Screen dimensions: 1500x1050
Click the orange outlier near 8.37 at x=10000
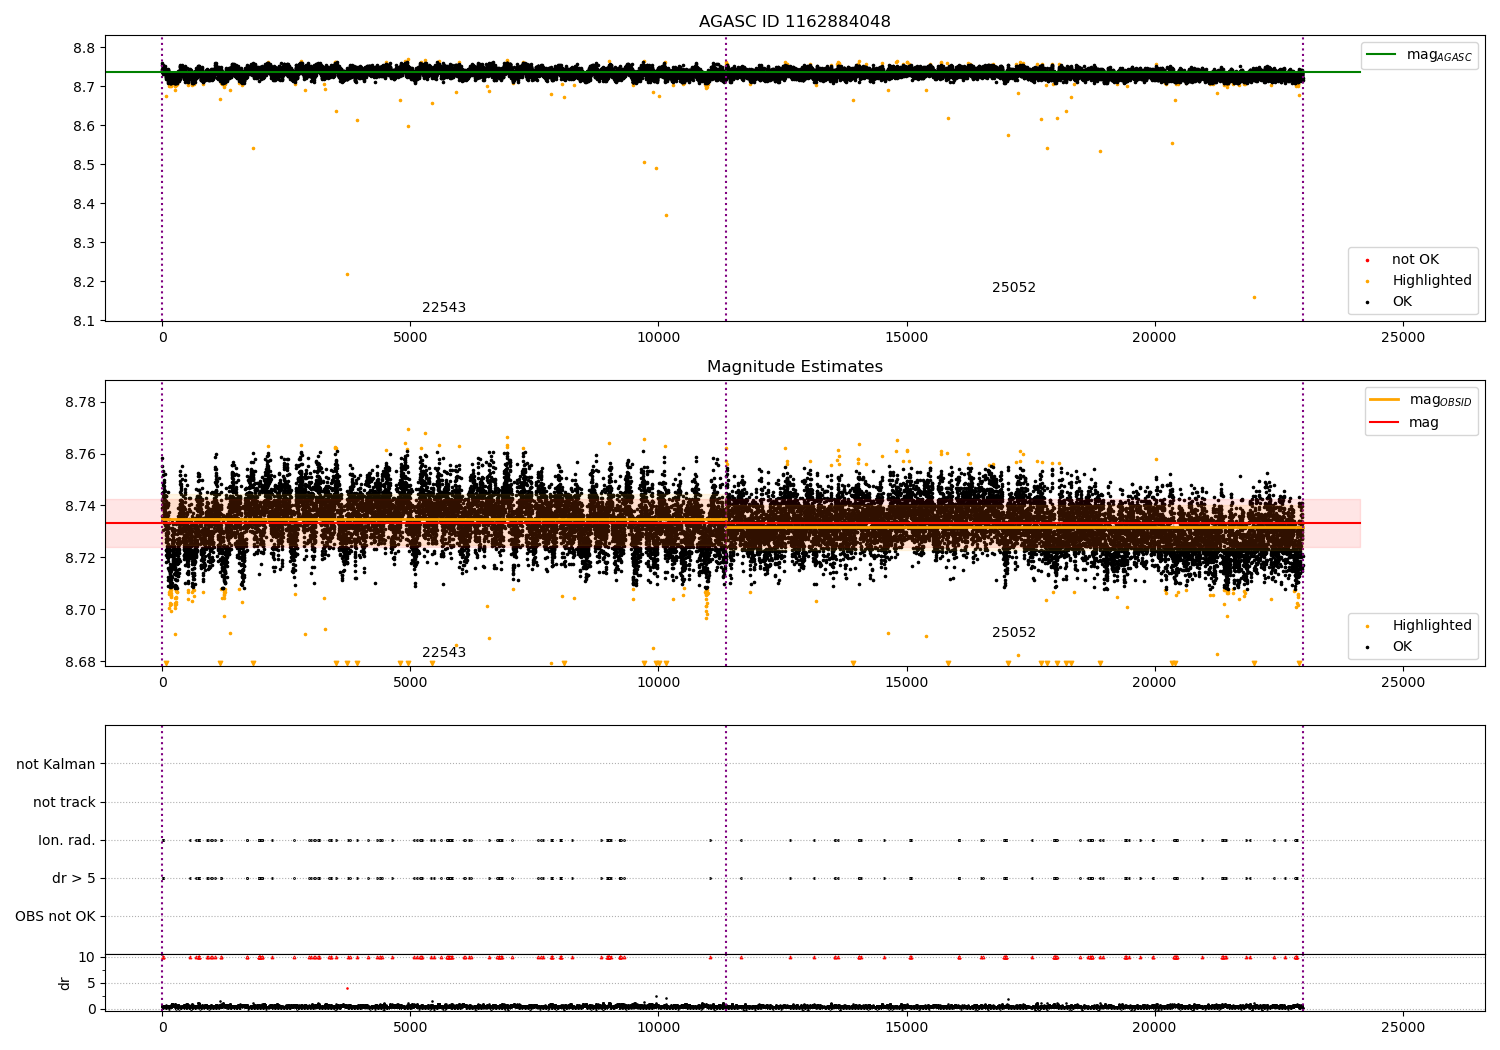point(666,215)
